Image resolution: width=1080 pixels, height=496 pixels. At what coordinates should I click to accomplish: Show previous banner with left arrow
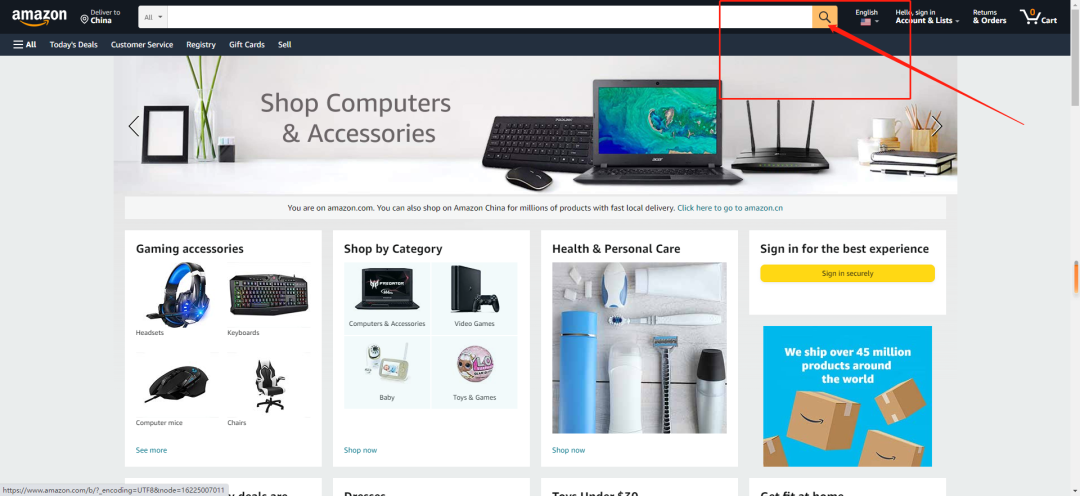(x=134, y=126)
